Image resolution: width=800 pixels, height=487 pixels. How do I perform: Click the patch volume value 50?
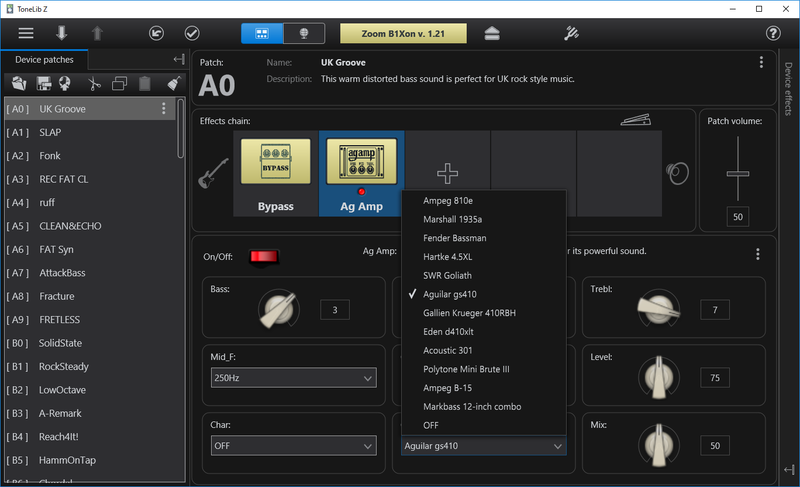pyautogui.click(x=738, y=217)
